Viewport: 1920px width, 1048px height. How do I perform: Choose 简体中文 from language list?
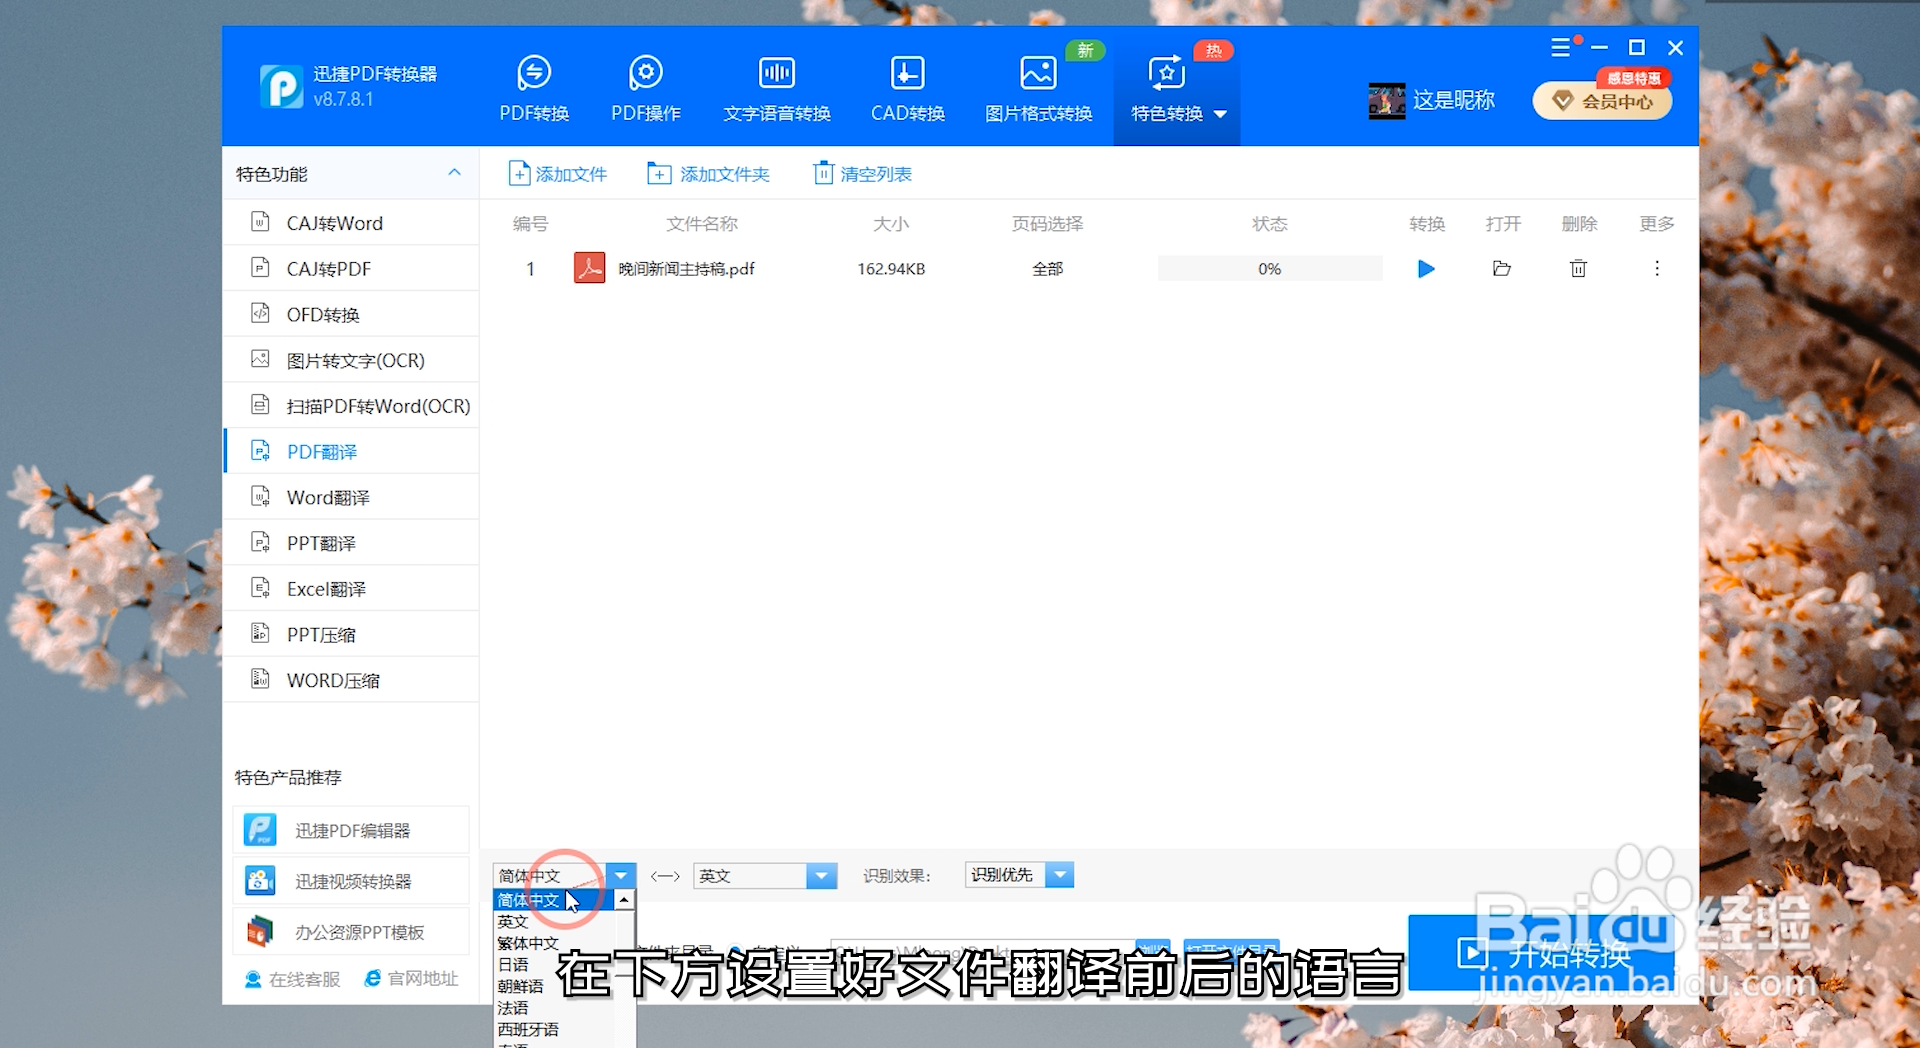553,900
